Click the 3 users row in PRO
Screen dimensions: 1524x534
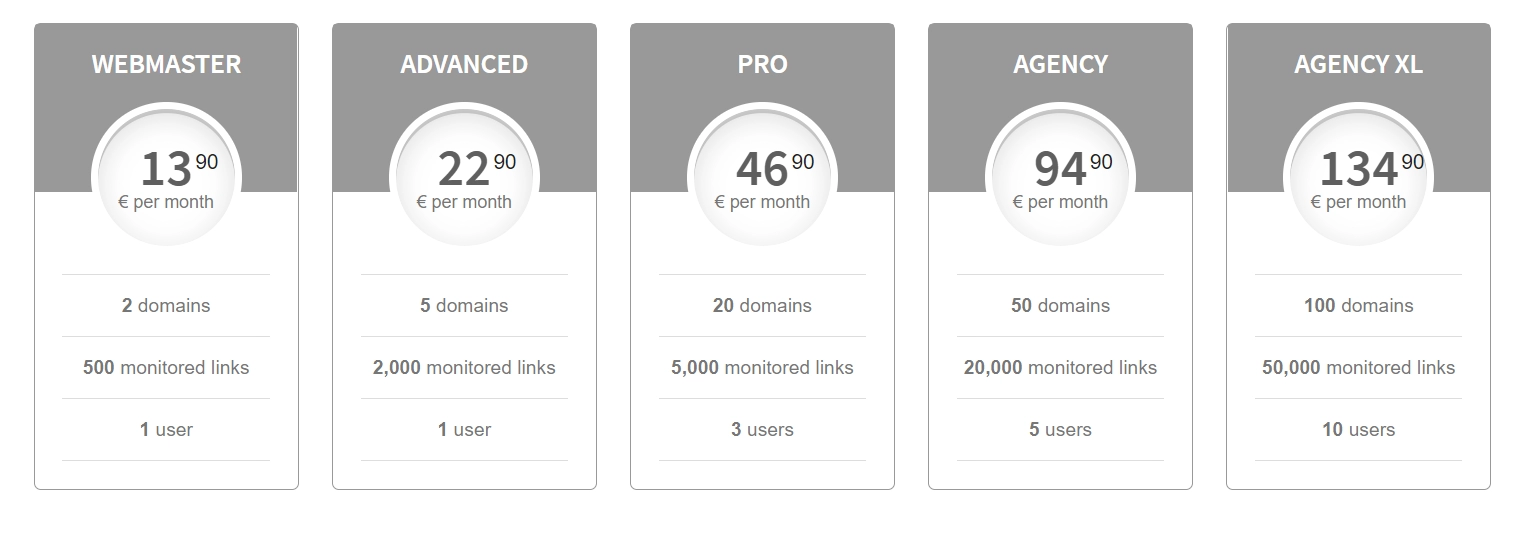pyautogui.click(x=762, y=430)
